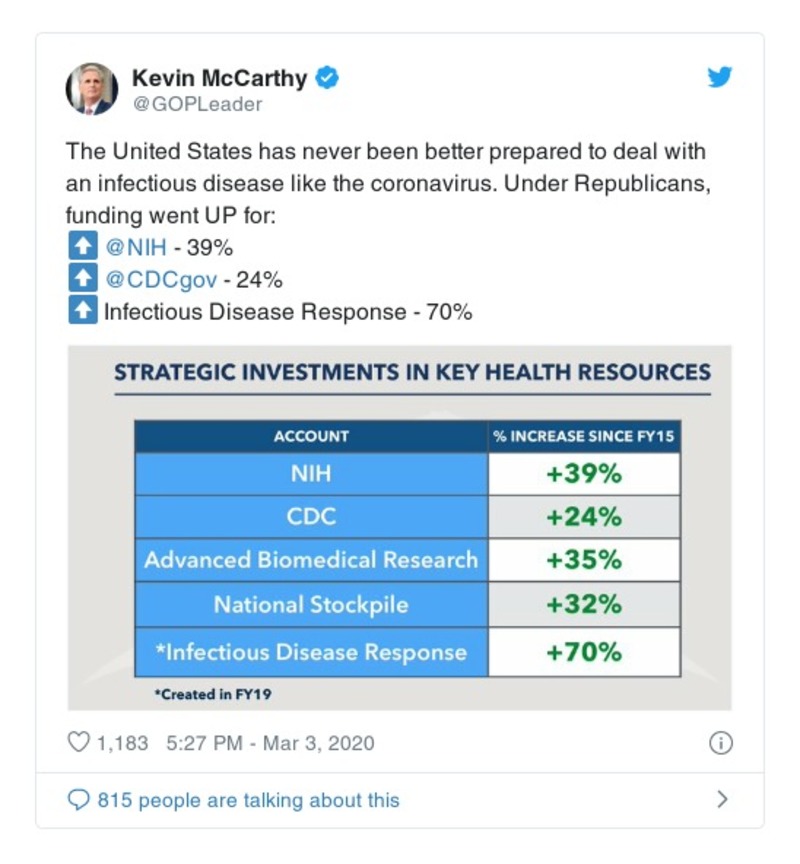Click the Kevin McCarthy display name

click(218, 77)
